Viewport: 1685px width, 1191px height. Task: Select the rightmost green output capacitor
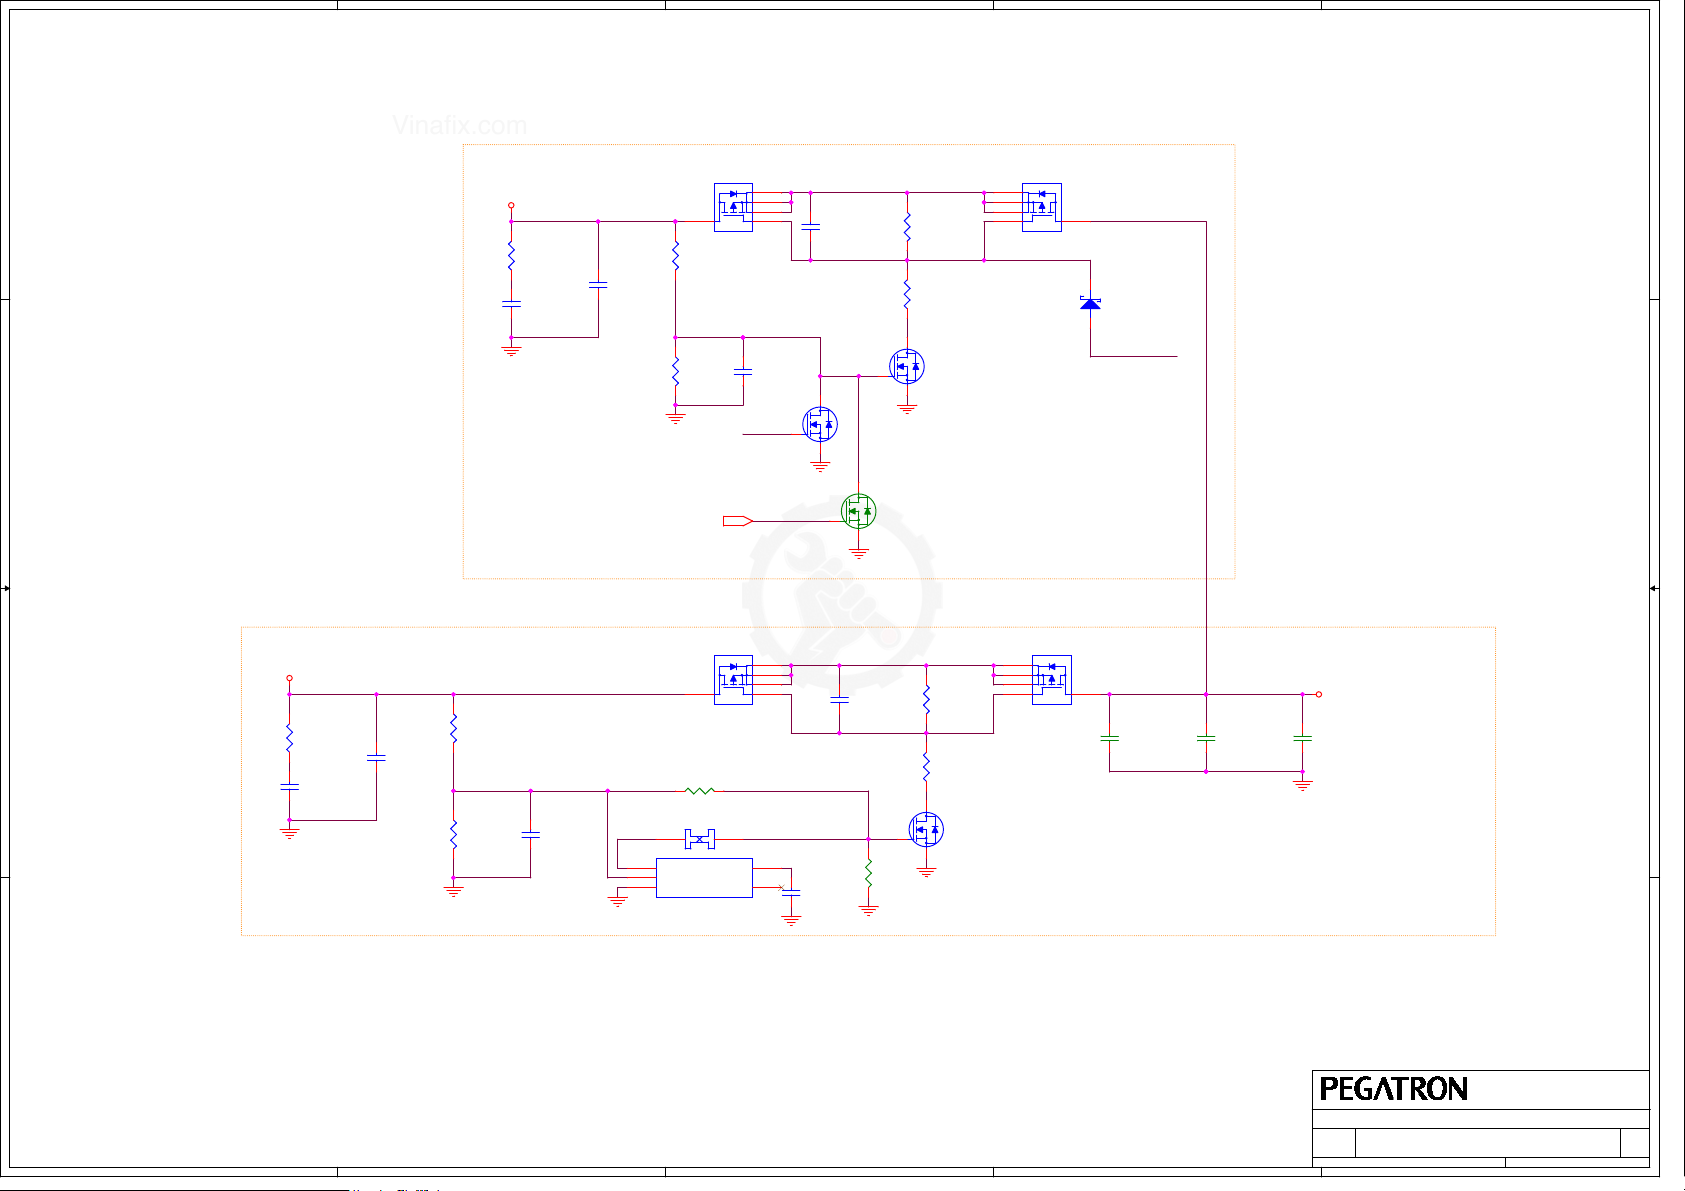point(1302,738)
